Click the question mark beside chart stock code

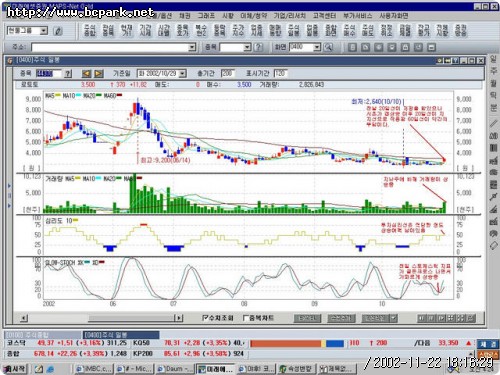pyautogui.click(x=68, y=74)
